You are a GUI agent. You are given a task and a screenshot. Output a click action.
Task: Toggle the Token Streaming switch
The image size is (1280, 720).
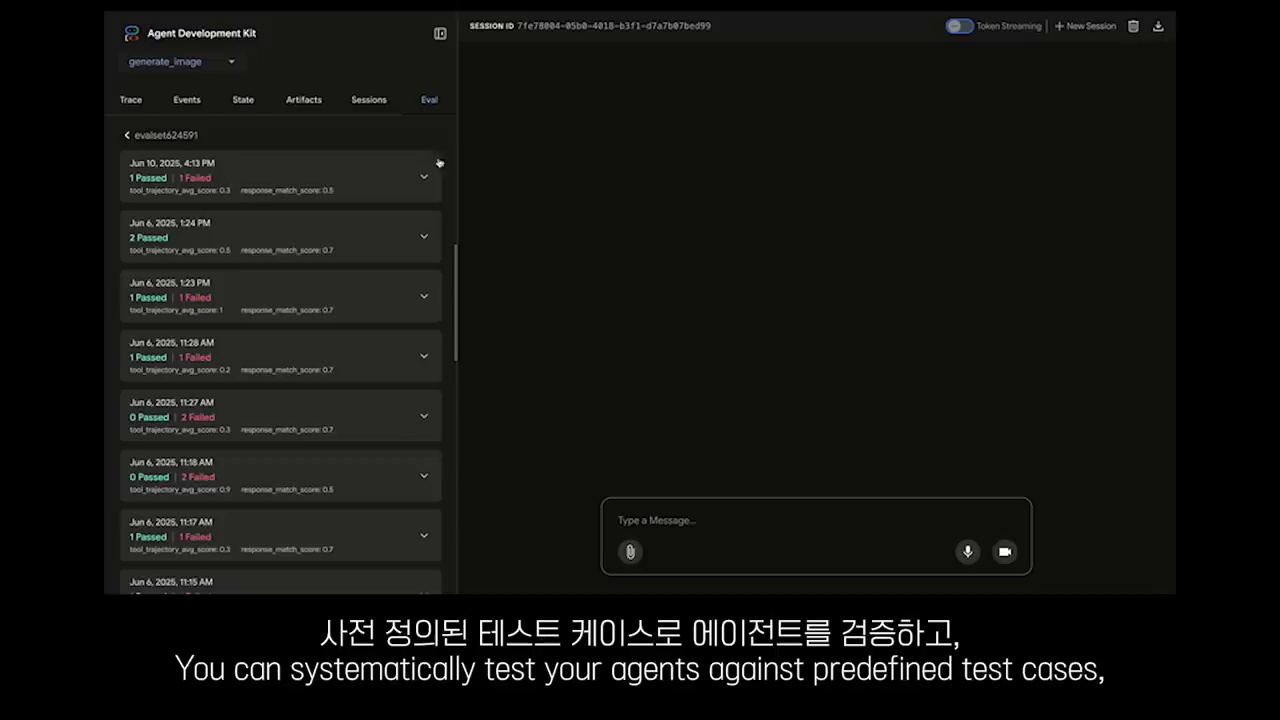(x=960, y=26)
